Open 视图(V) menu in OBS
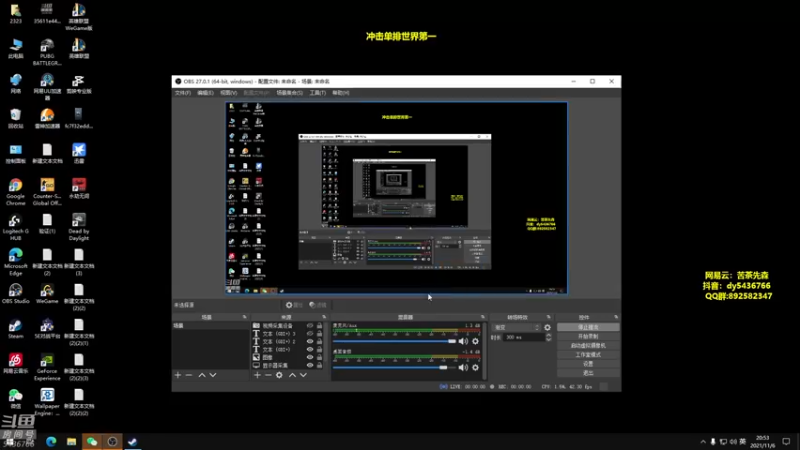The width and height of the screenshot is (800, 450). [x=228, y=93]
